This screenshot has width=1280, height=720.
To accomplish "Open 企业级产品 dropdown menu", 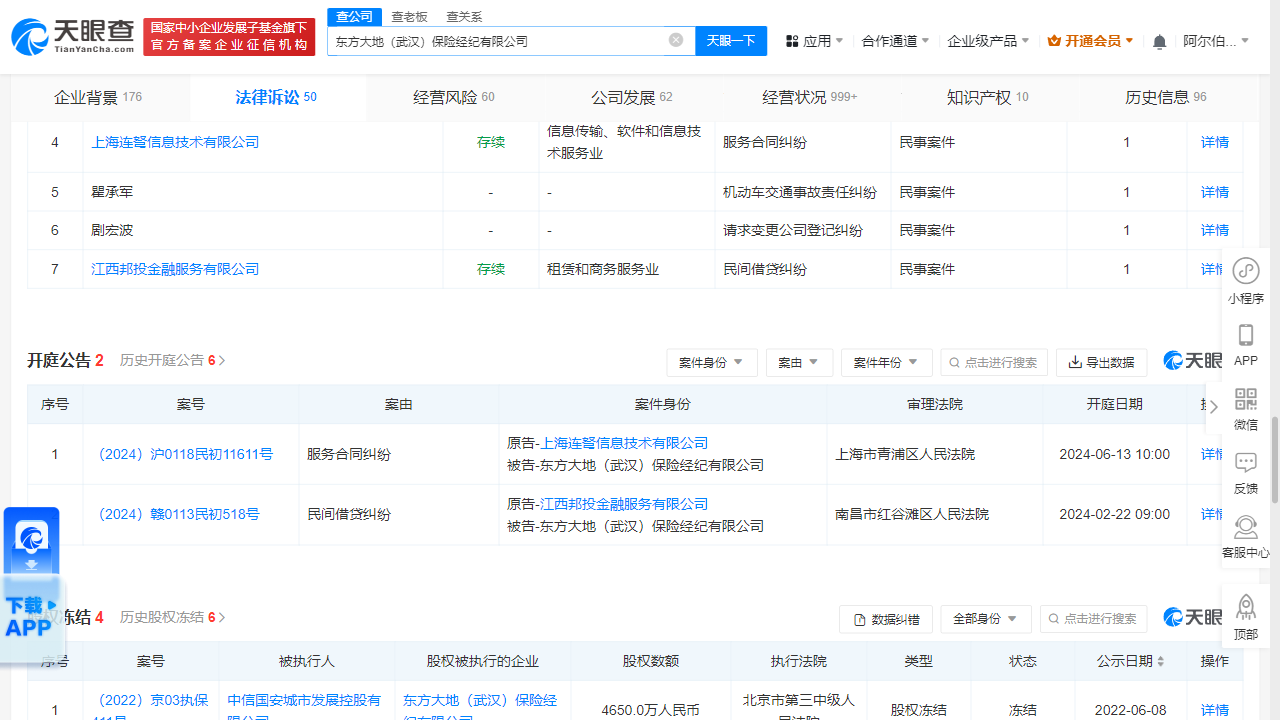I will pyautogui.click(x=989, y=41).
